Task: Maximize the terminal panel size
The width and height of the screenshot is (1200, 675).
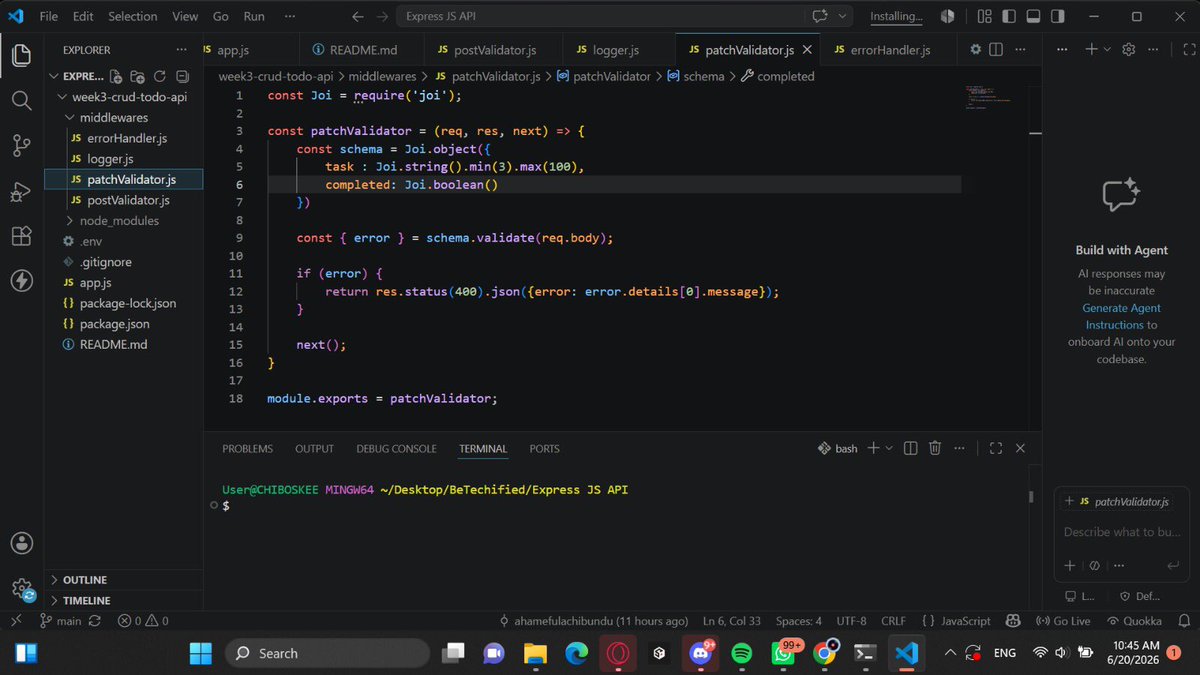Action: tap(996, 449)
